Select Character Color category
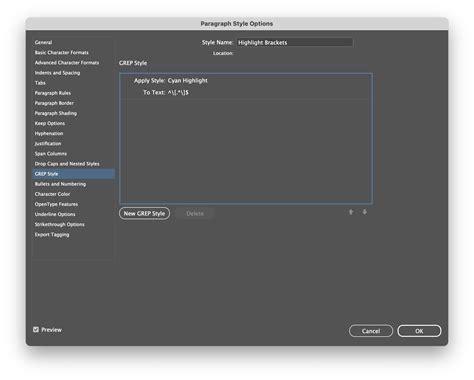Screen dimensions: 474x380 click(52, 194)
